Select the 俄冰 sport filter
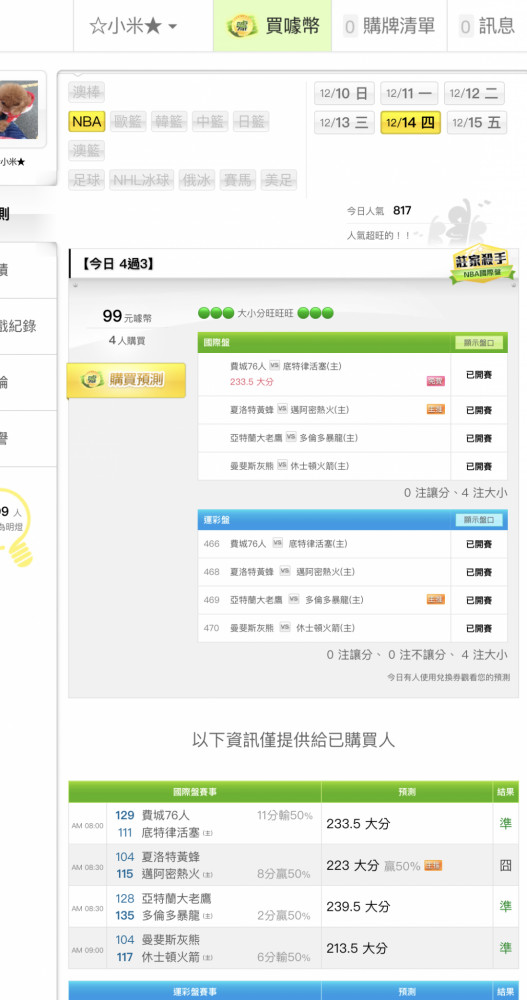The height and width of the screenshot is (1000, 527). coord(197,180)
